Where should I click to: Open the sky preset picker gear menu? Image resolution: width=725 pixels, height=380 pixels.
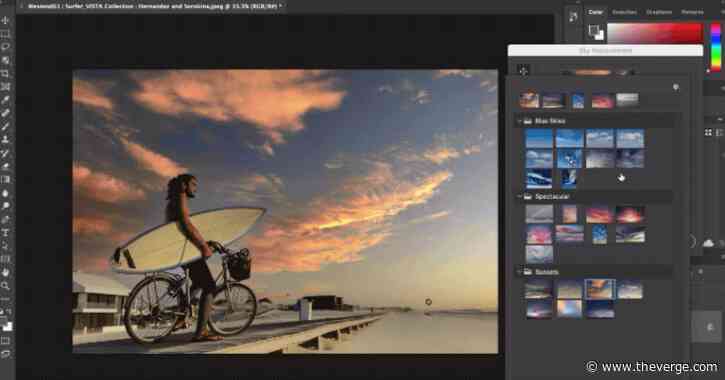[x=676, y=87]
